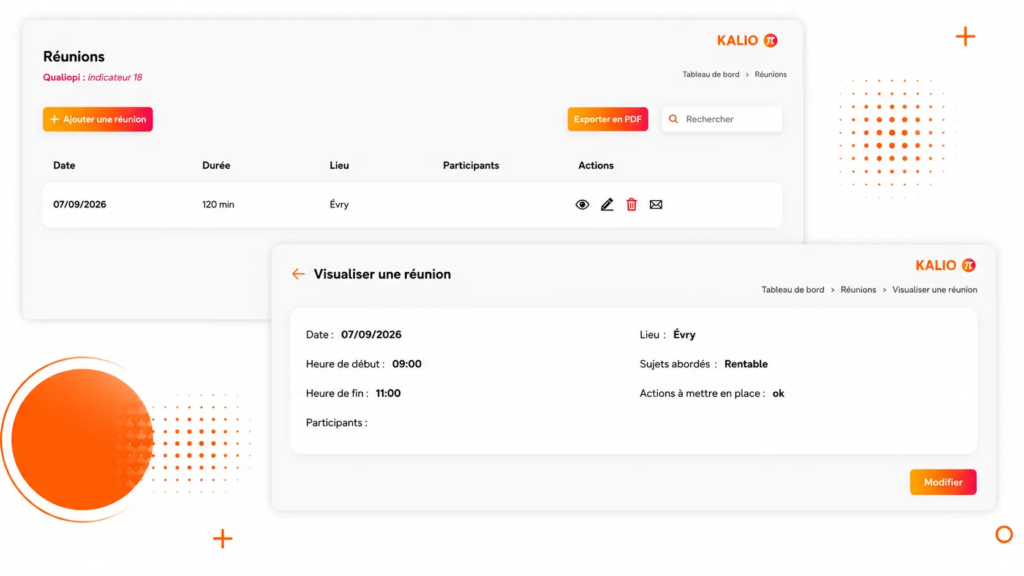Open Tableau de bord breadcrumb in Réunions panel
Viewport: 1024px width, 576px height.
pyautogui.click(x=711, y=74)
